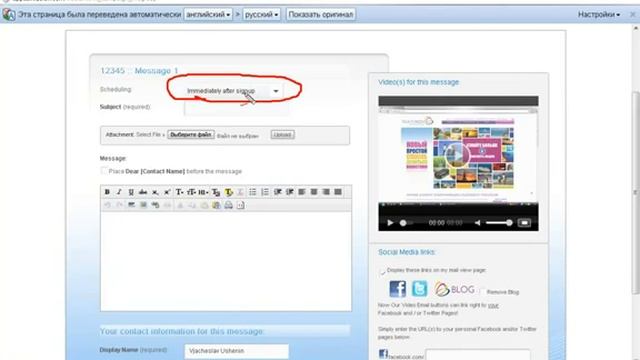Open the heading format dropdown in the editor

[x=203, y=192]
